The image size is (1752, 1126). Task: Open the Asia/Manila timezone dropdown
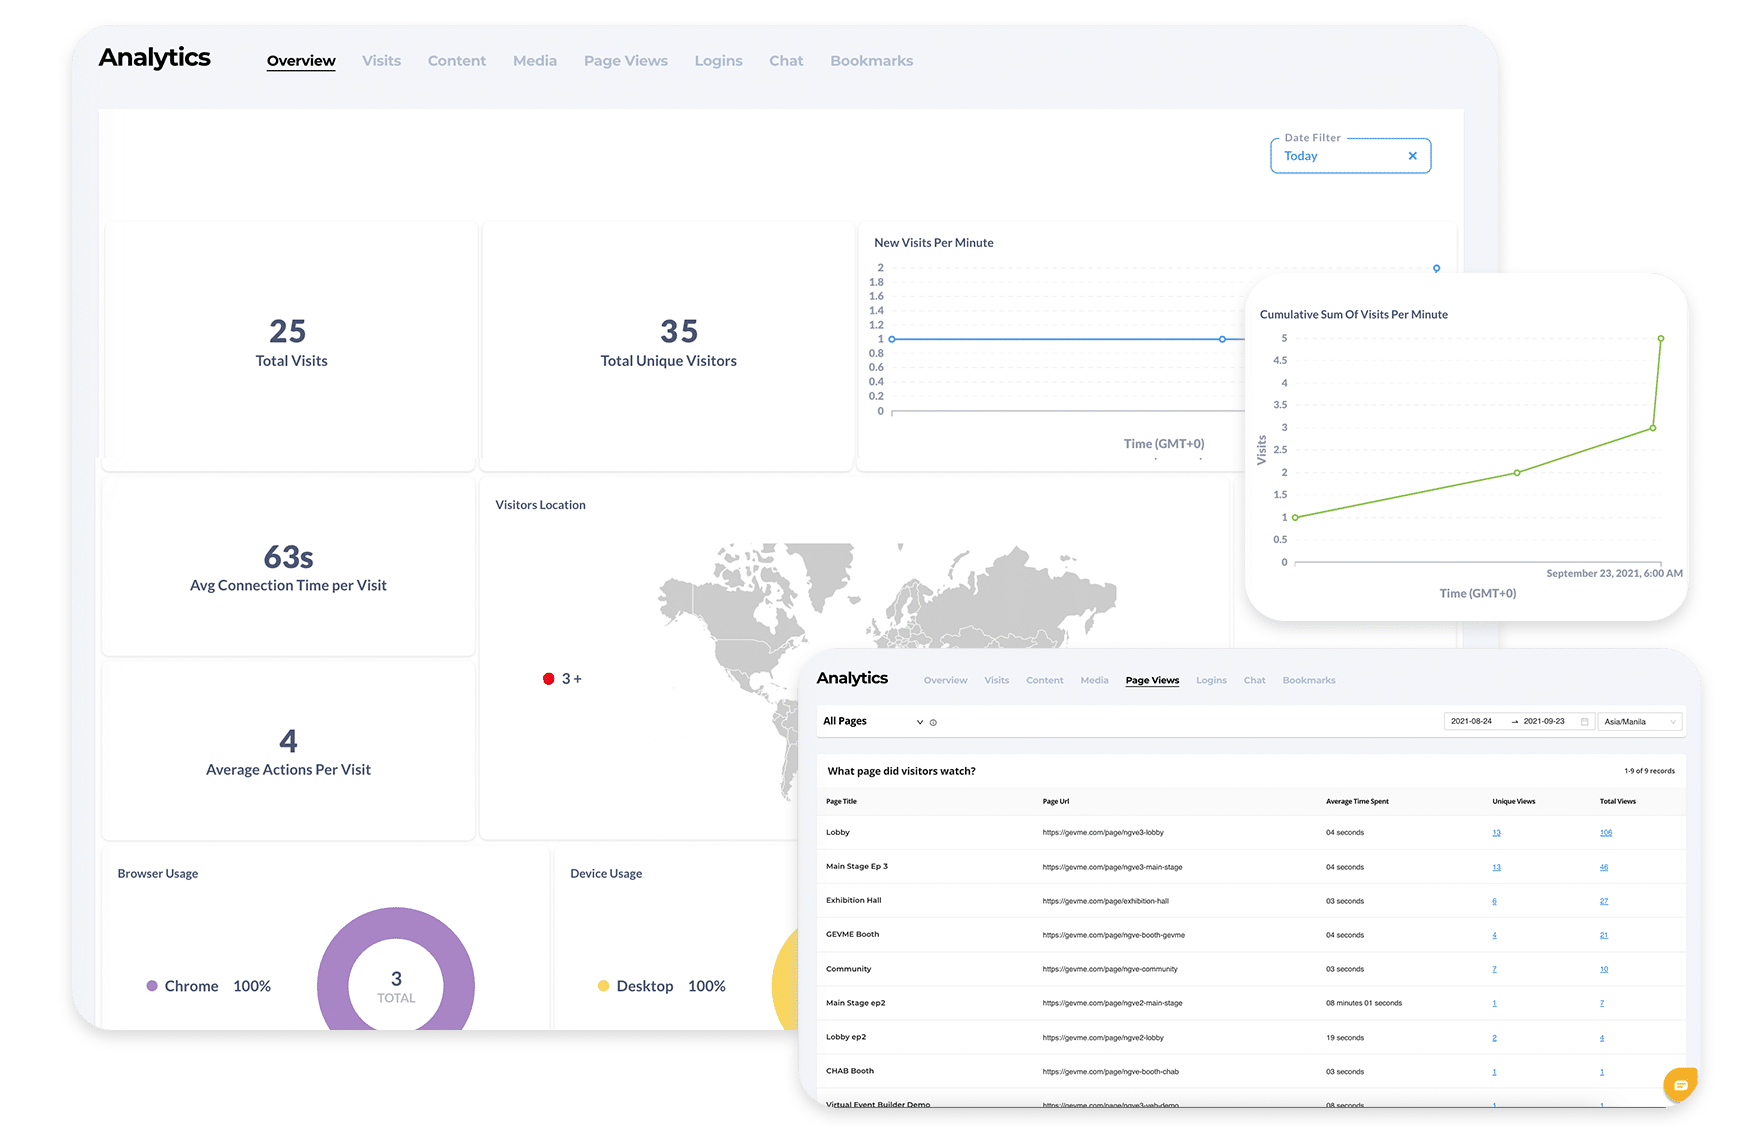point(1639,721)
